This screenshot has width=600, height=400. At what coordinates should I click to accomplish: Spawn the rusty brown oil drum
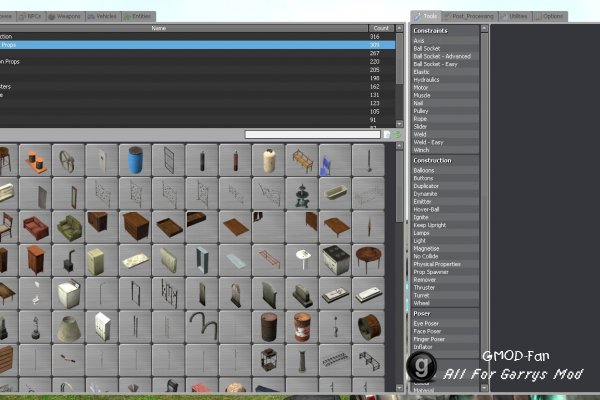coord(269,327)
